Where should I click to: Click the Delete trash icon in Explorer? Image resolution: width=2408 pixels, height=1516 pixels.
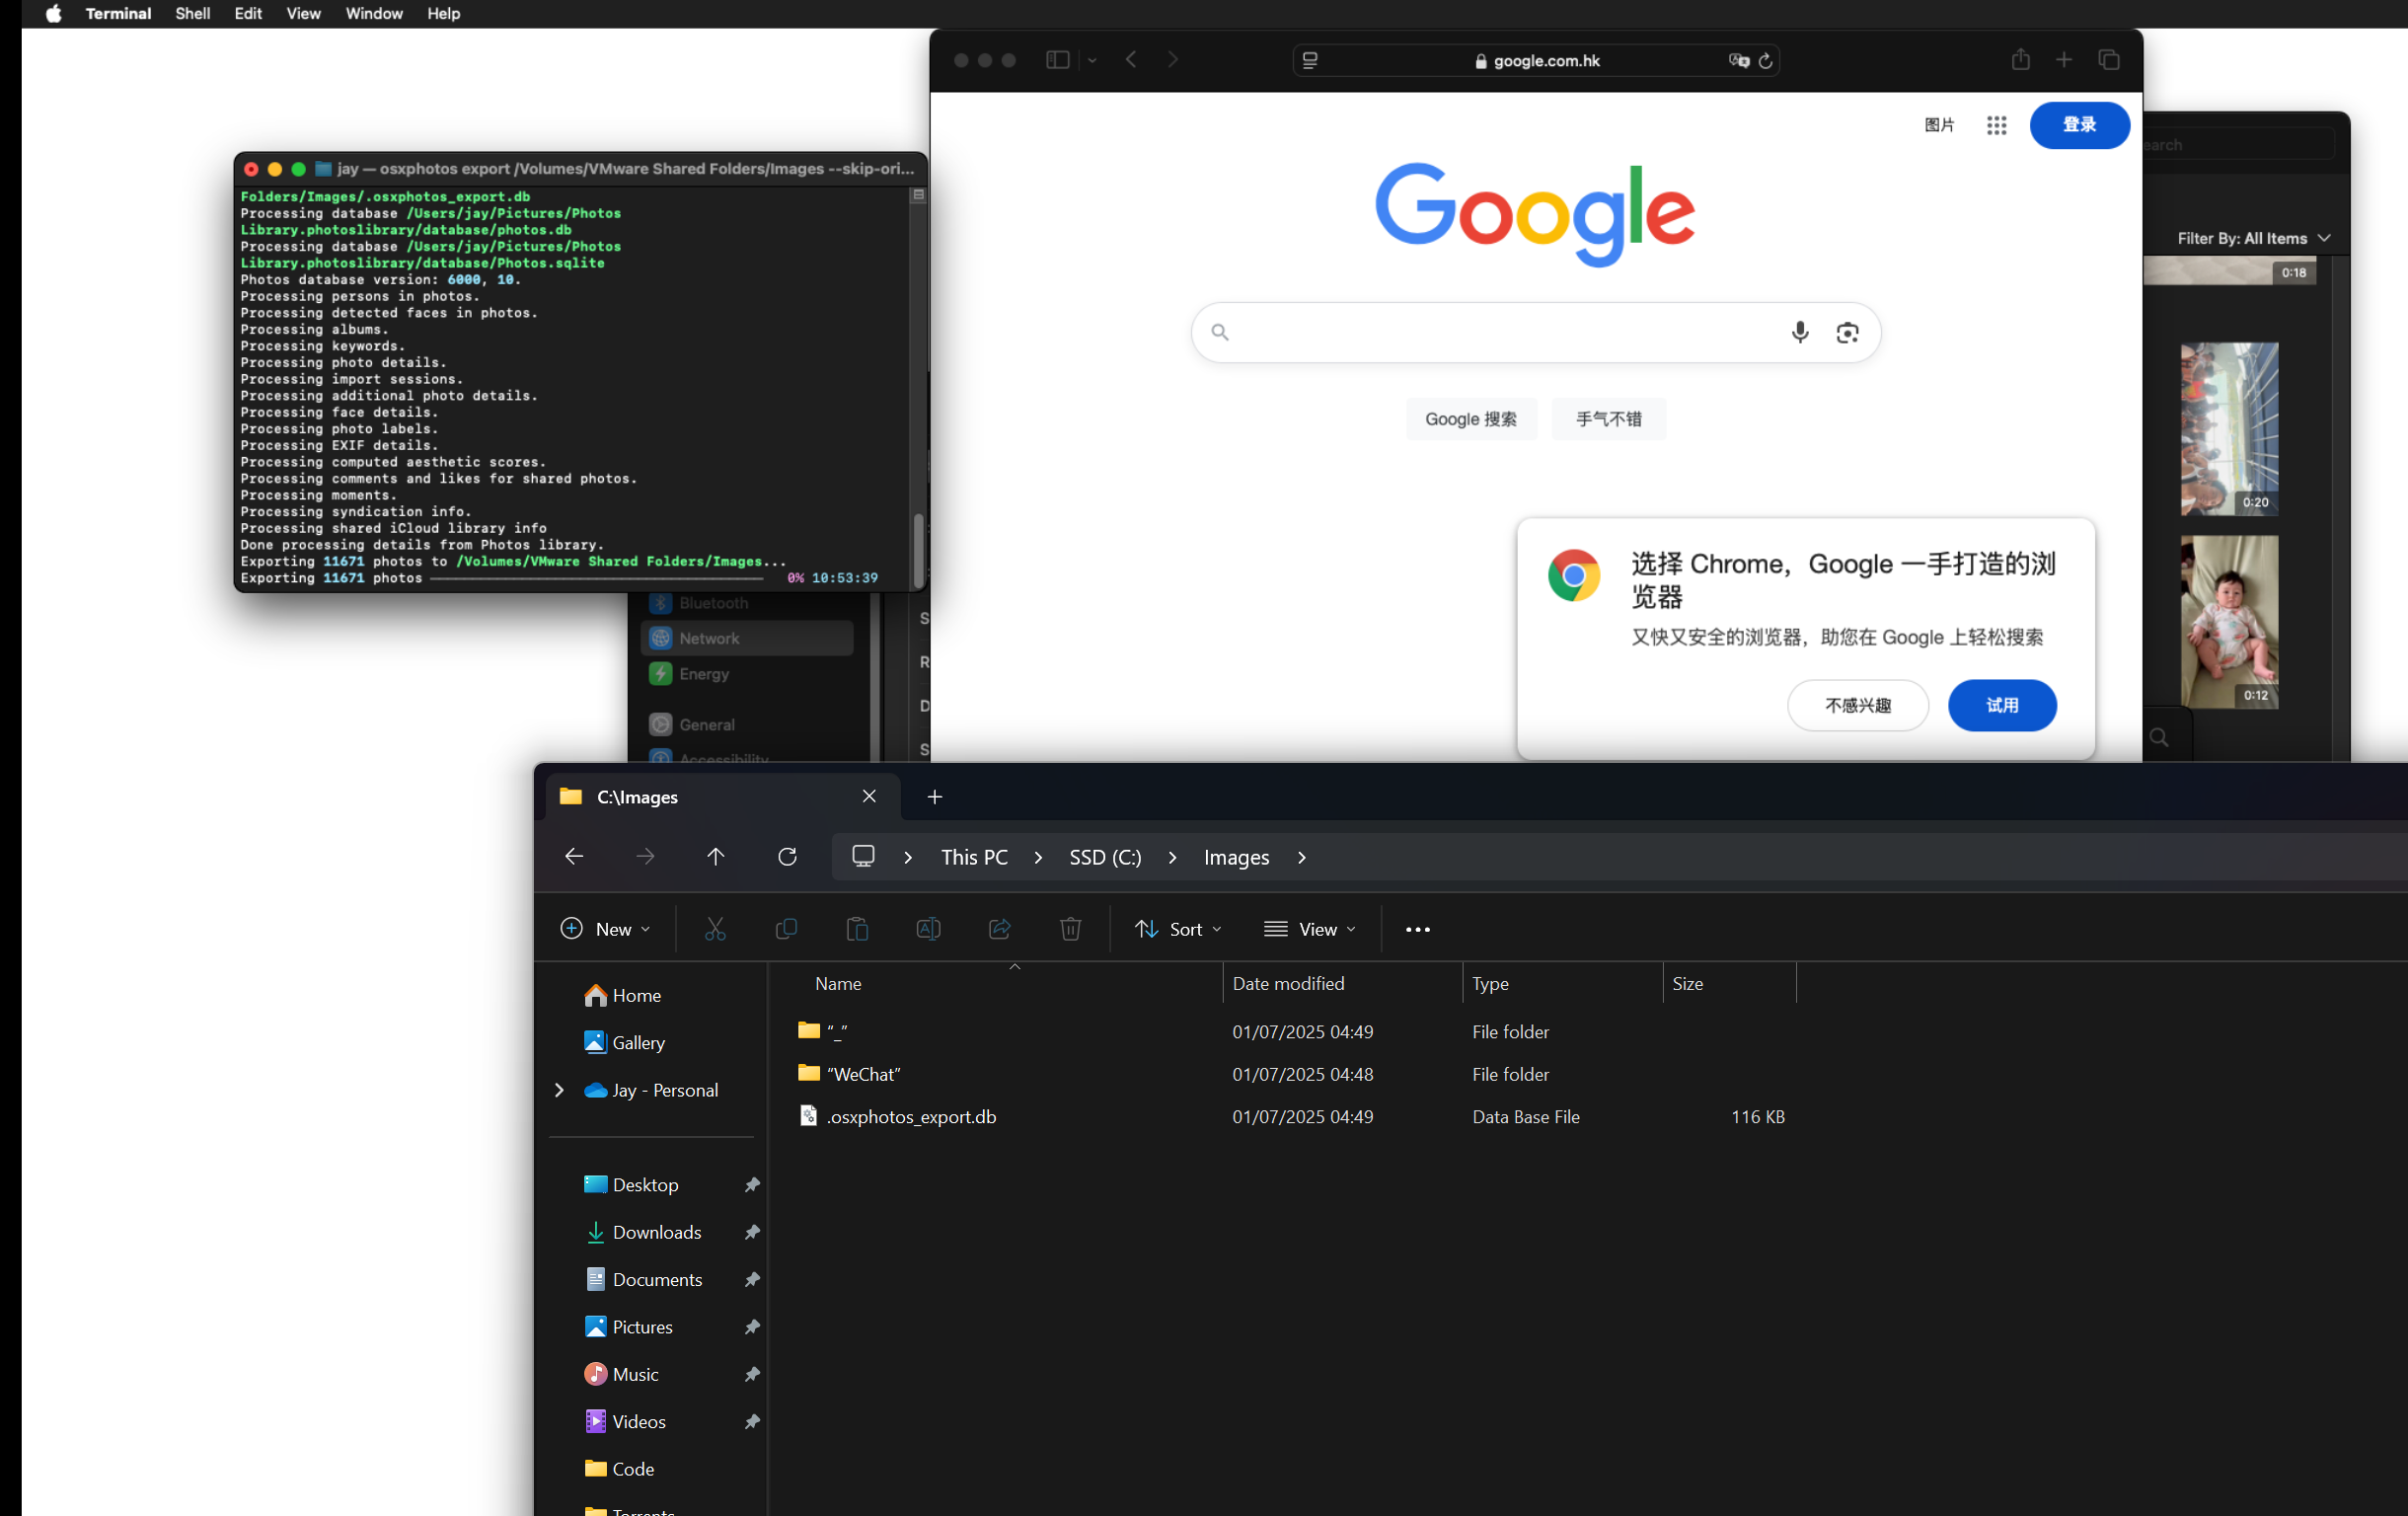point(1070,929)
